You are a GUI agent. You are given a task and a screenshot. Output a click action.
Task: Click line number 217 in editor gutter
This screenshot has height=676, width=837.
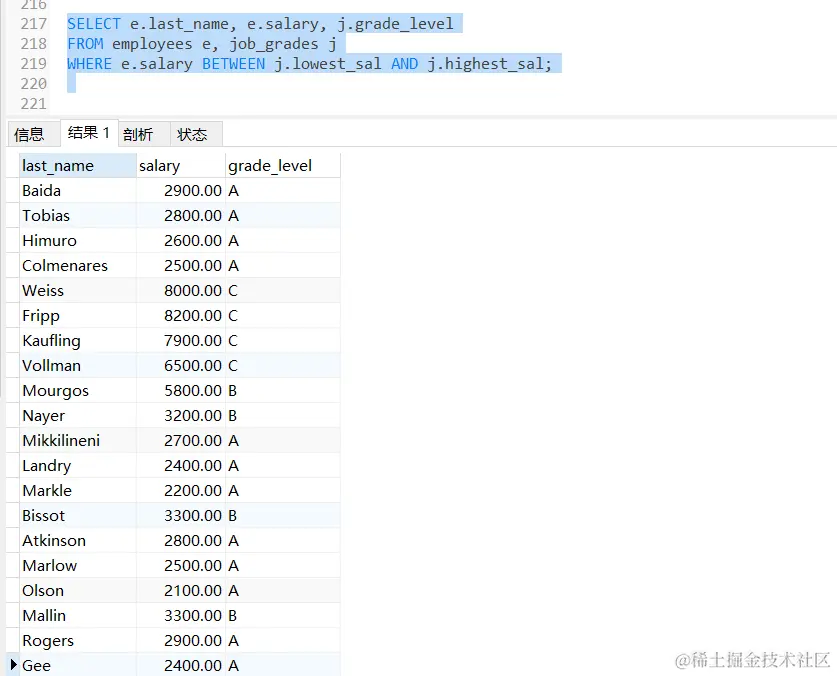click(34, 23)
